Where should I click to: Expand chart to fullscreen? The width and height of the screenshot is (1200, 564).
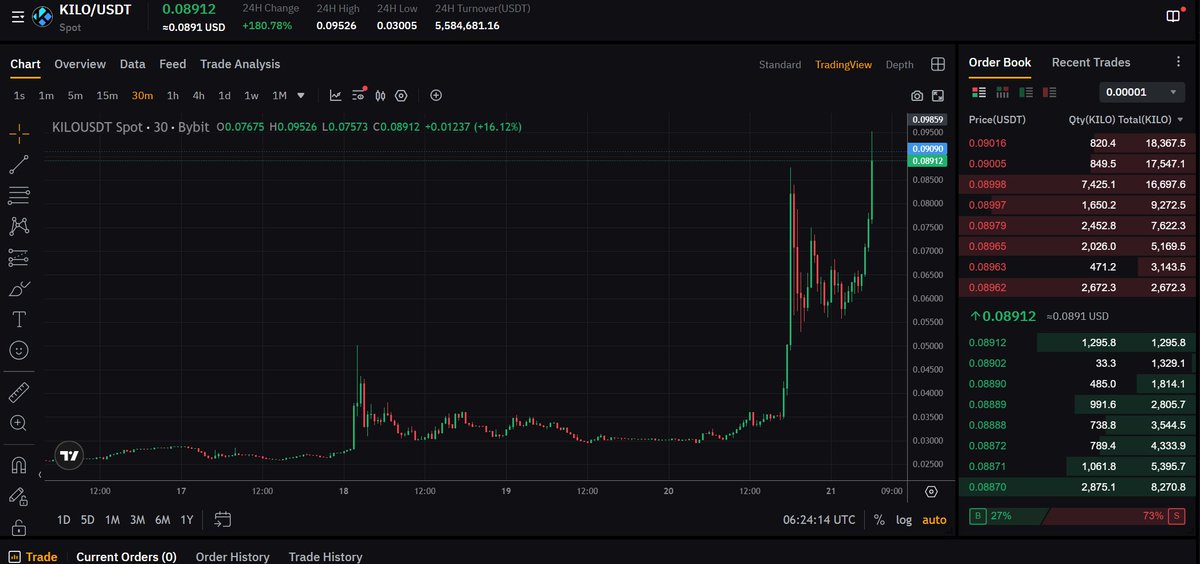[x=937, y=96]
